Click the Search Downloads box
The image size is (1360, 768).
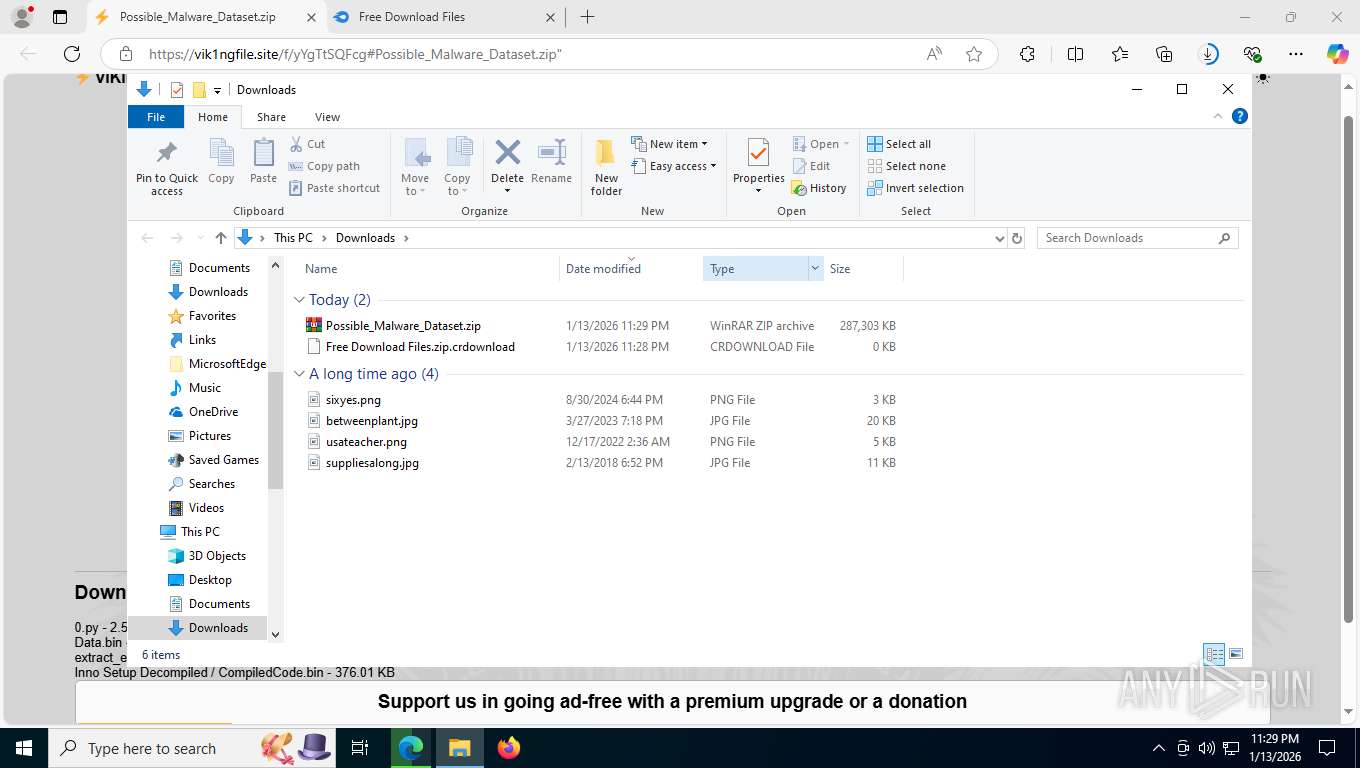click(1137, 238)
